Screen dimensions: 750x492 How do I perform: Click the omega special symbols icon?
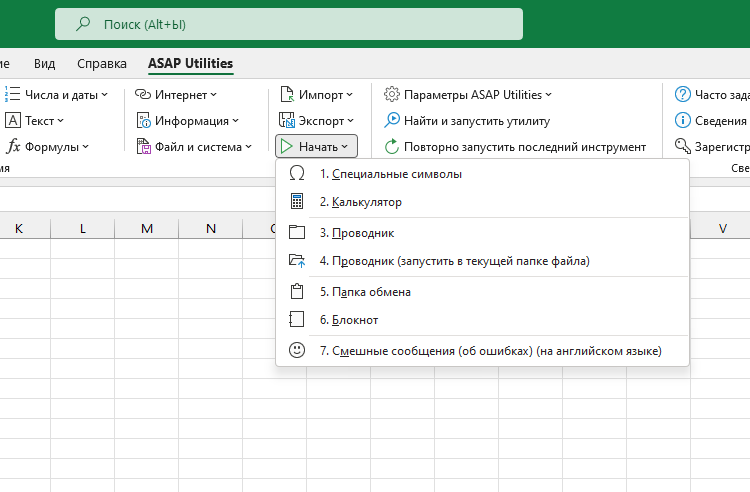(x=297, y=173)
